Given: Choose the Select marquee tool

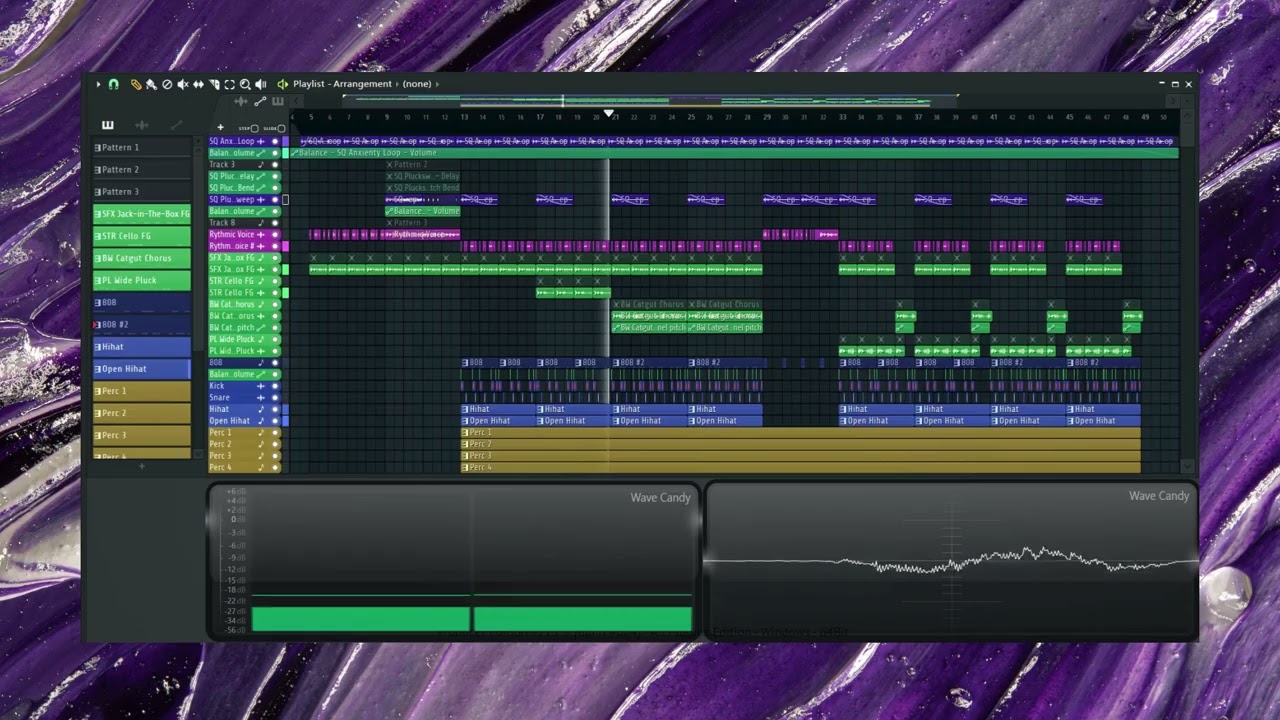Looking at the screenshot, I should [229, 84].
